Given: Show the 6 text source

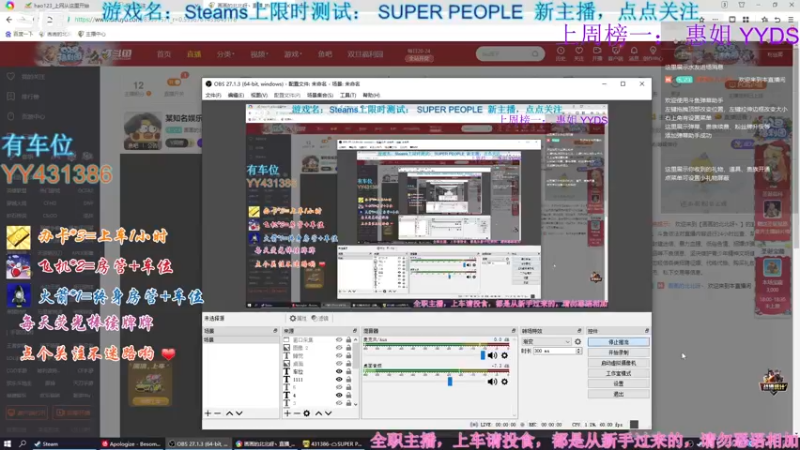Looking at the screenshot, I should tap(339, 387).
